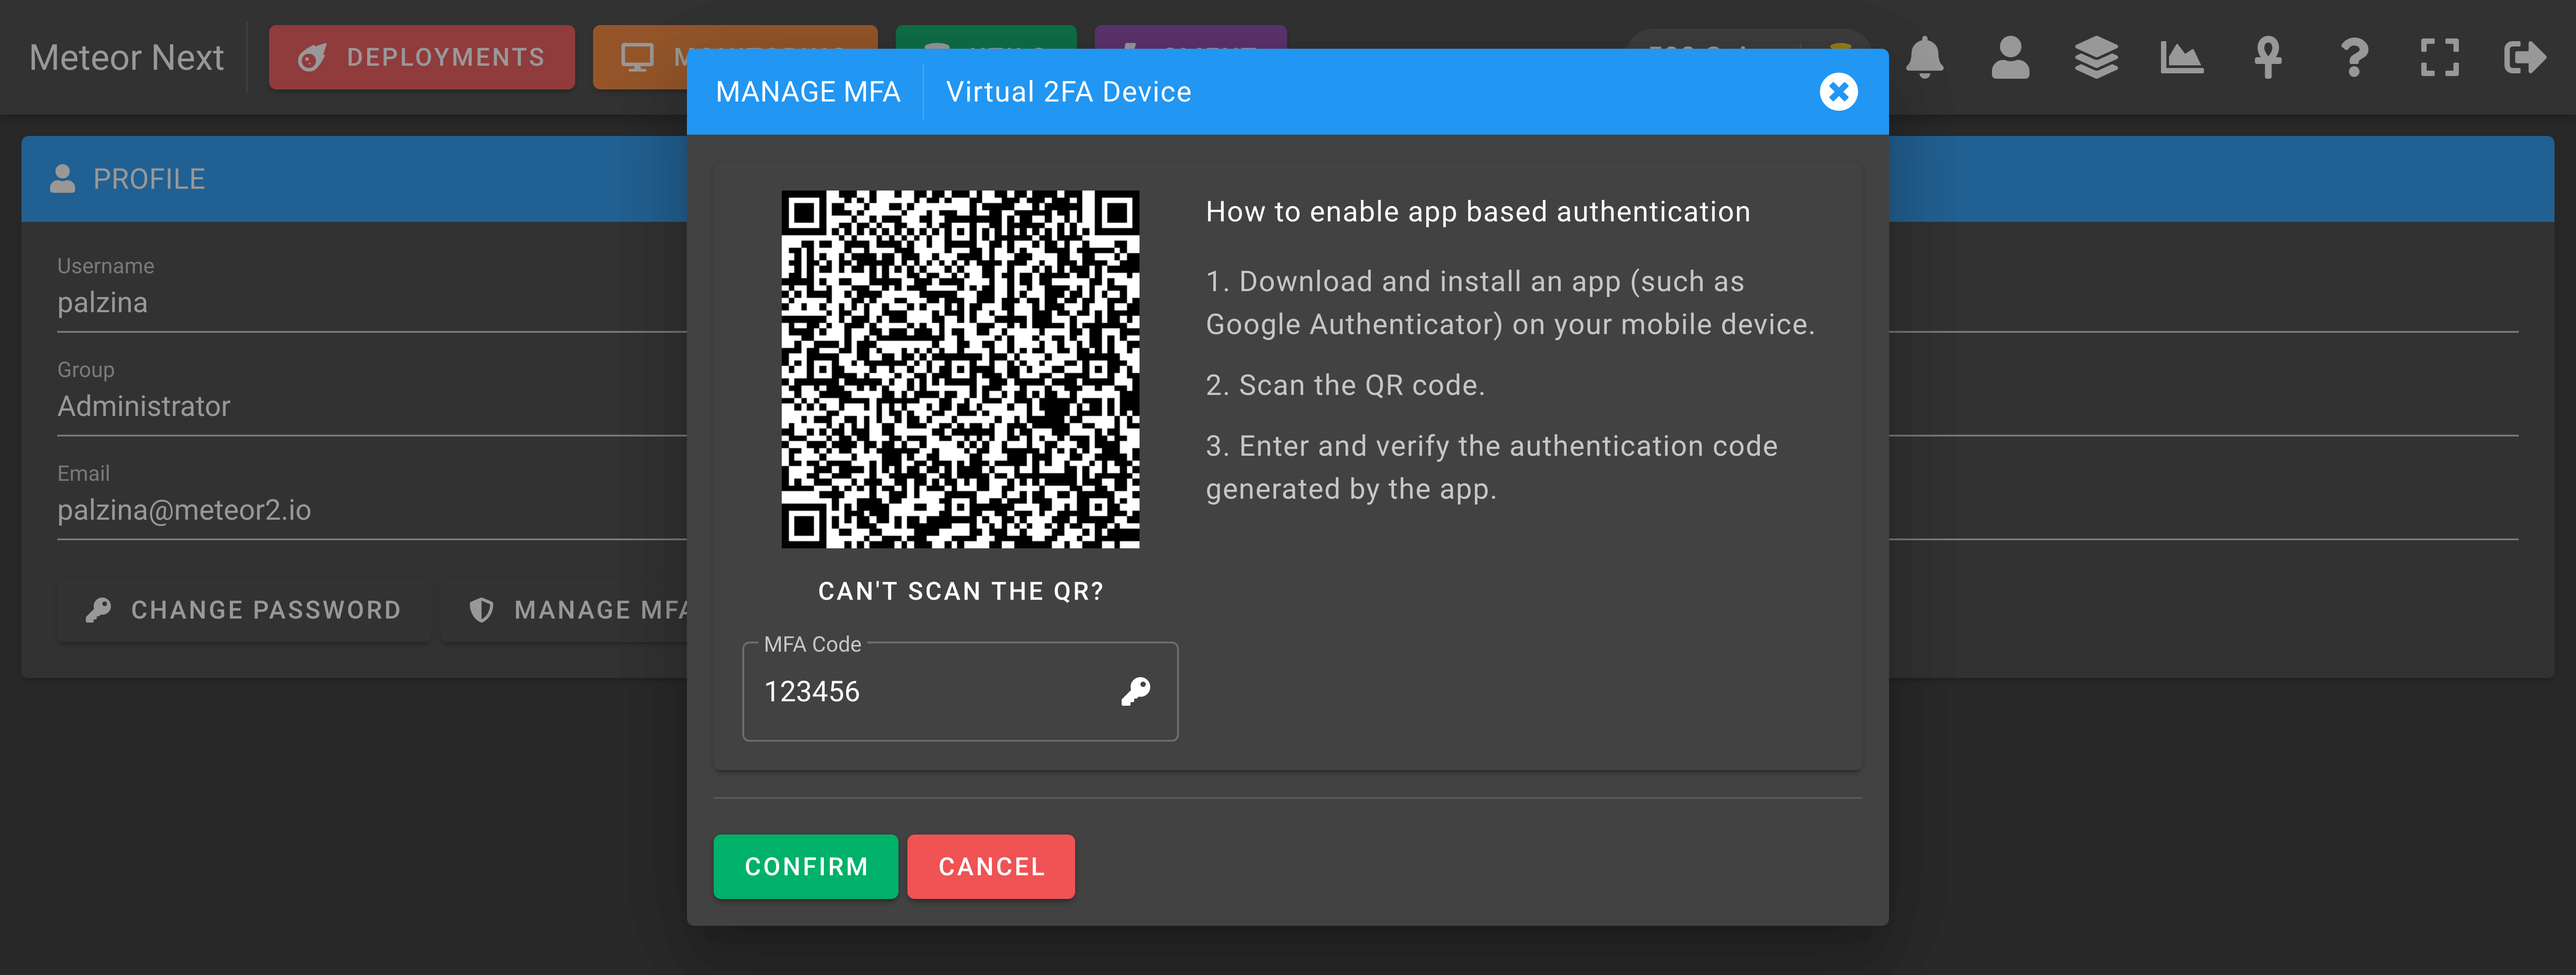
Task: Click the MFA Code input field
Action: [960, 691]
